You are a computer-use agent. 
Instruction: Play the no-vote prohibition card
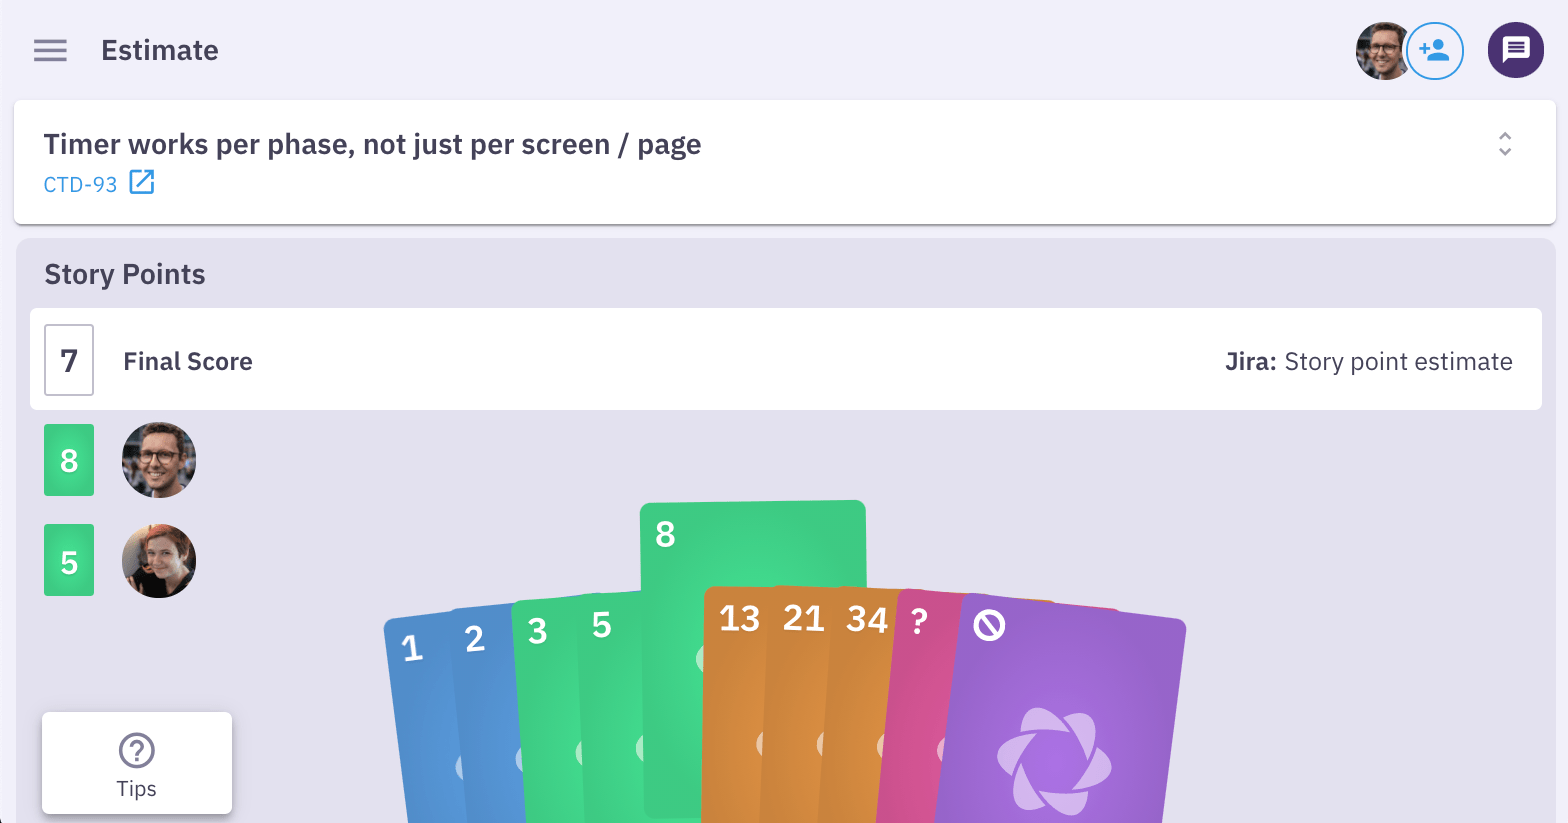coord(991,624)
